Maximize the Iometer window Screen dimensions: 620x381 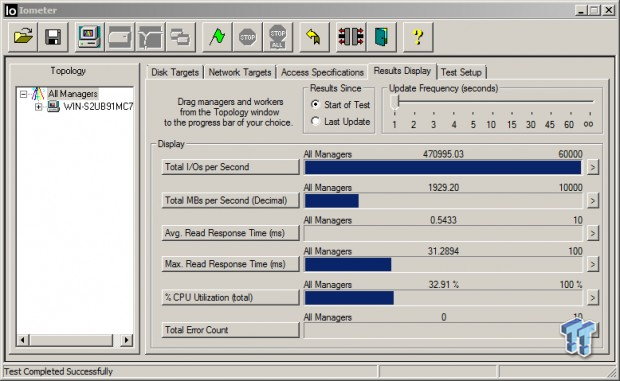pyautogui.click(x=594, y=10)
